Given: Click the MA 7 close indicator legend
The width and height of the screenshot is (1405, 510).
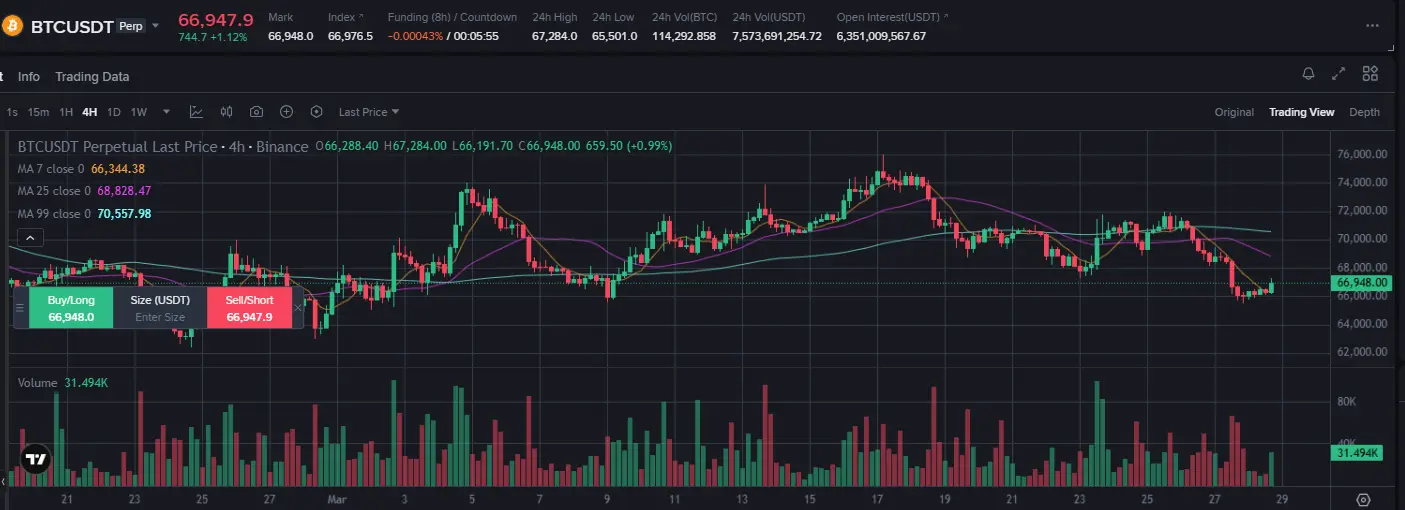Looking at the screenshot, I should (81, 169).
